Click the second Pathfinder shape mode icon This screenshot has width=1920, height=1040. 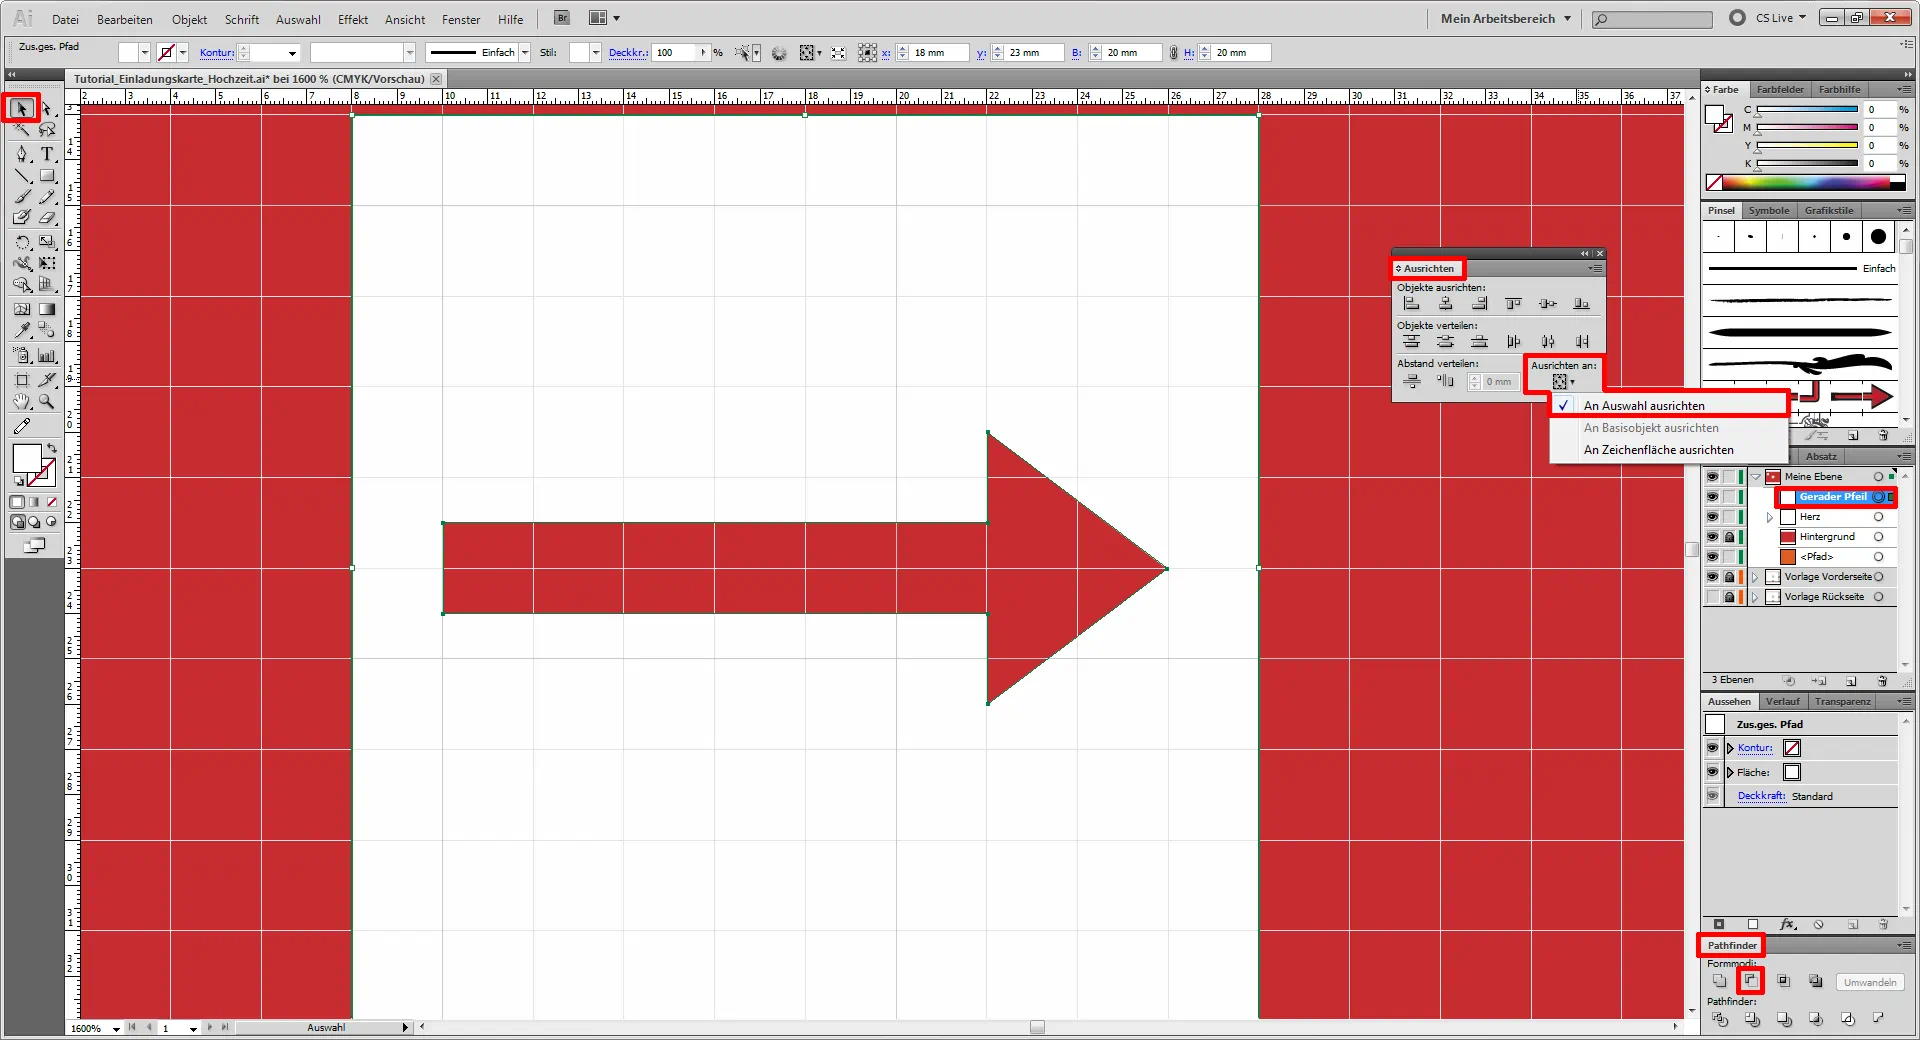[x=1750, y=981]
